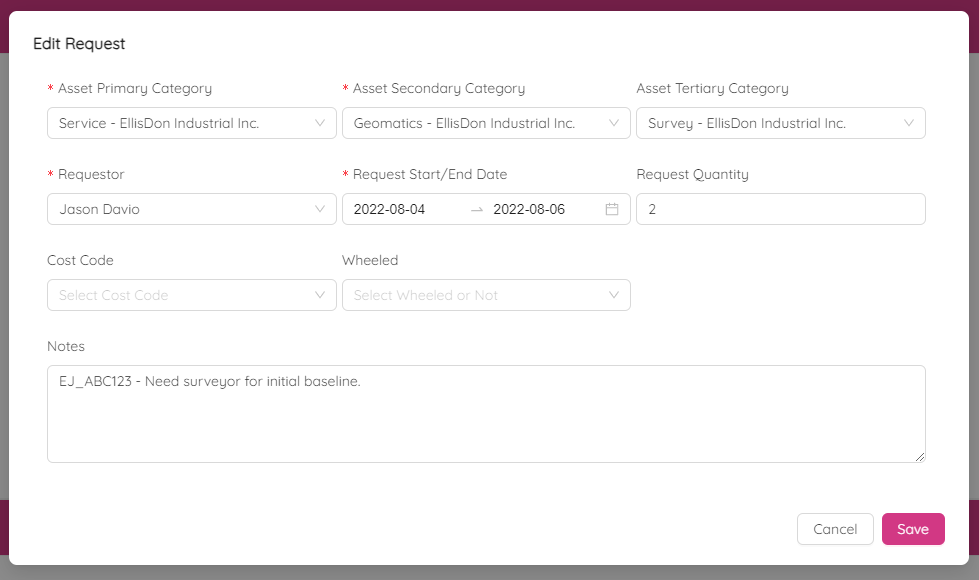Save the edited request
This screenshot has width=979, height=580.
[912, 529]
